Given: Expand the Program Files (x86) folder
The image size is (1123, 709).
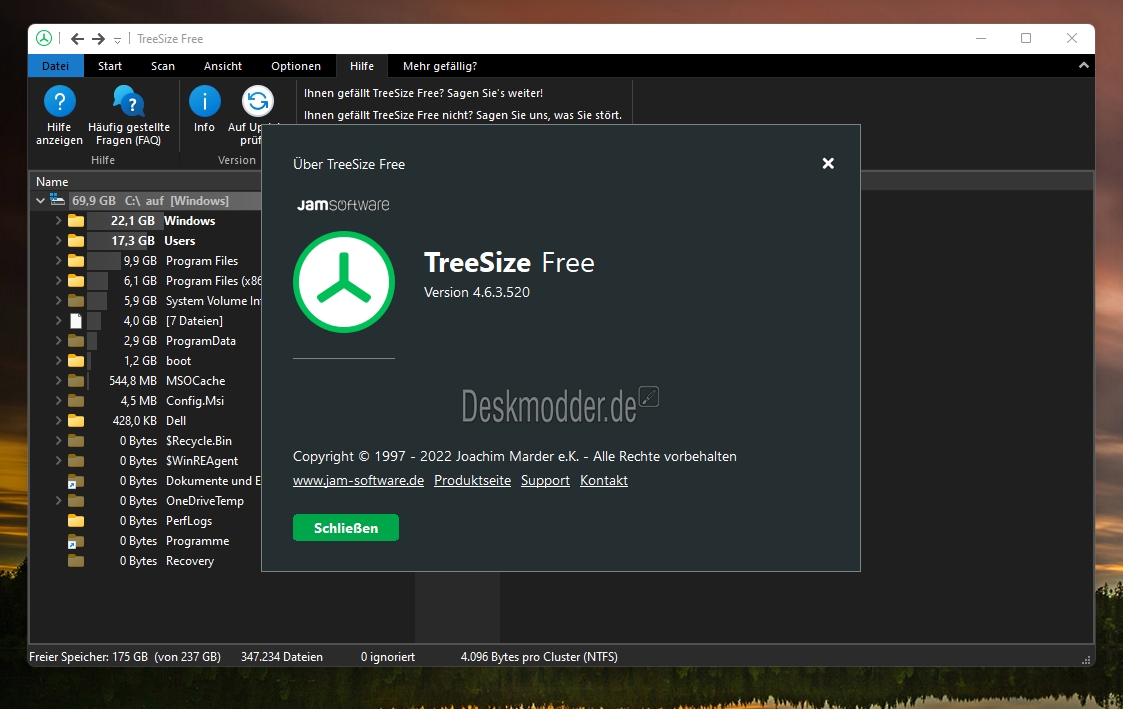Looking at the screenshot, I should point(58,281).
